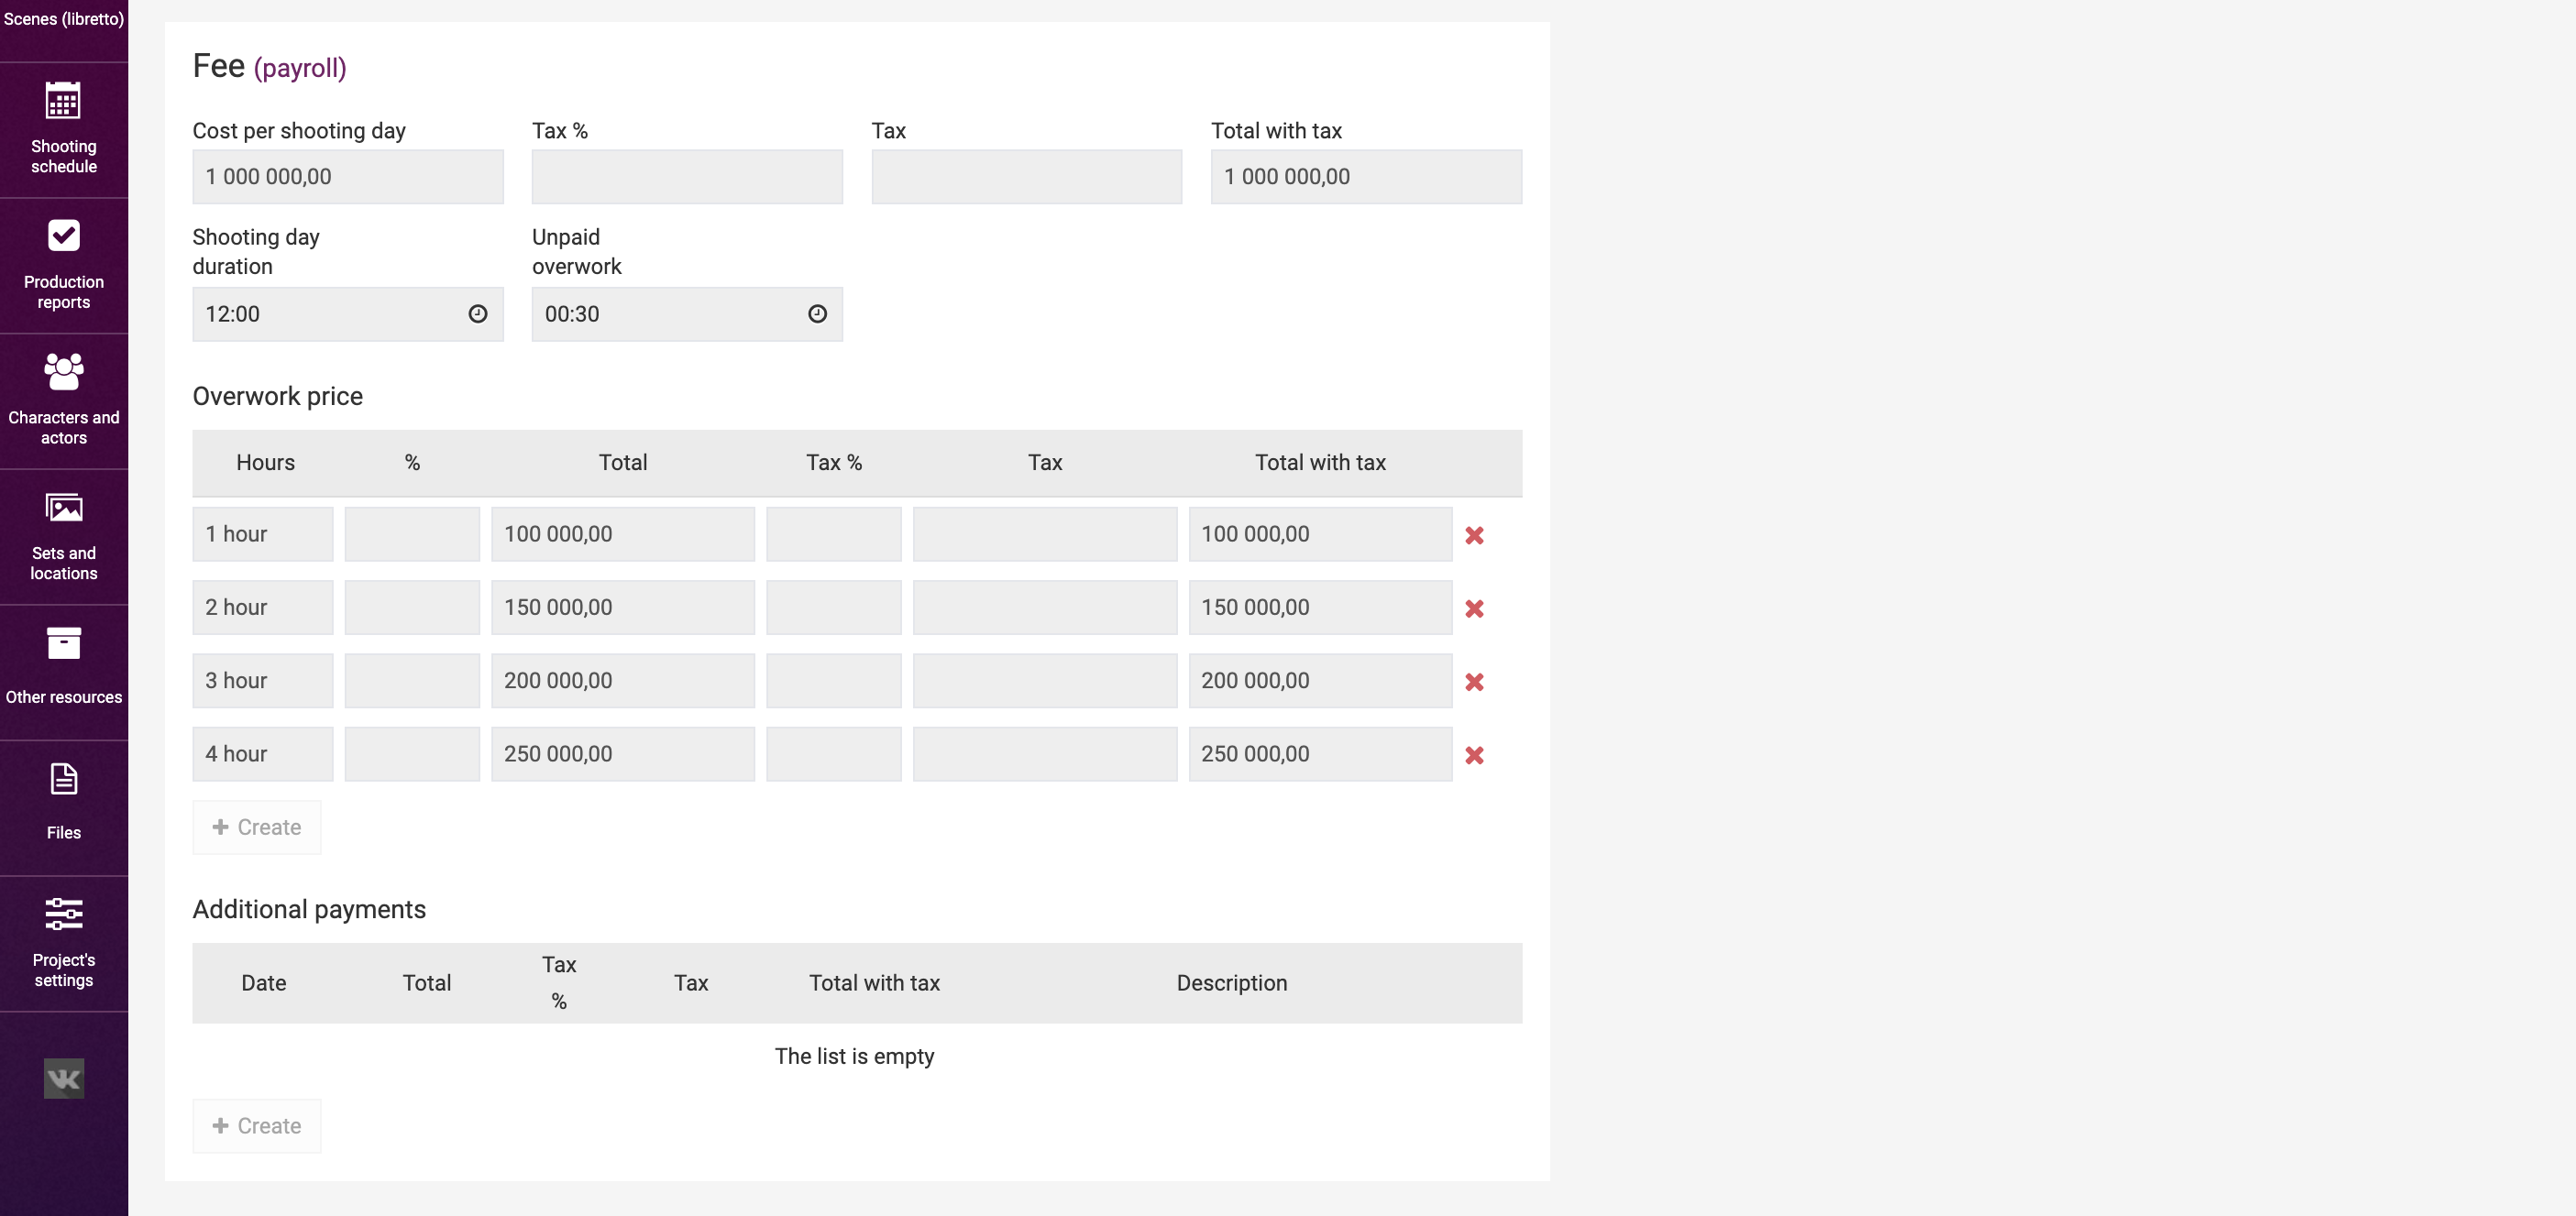2576x1216 pixels.
Task: Create a new additional payment
Action: [x=257, y=1126]
